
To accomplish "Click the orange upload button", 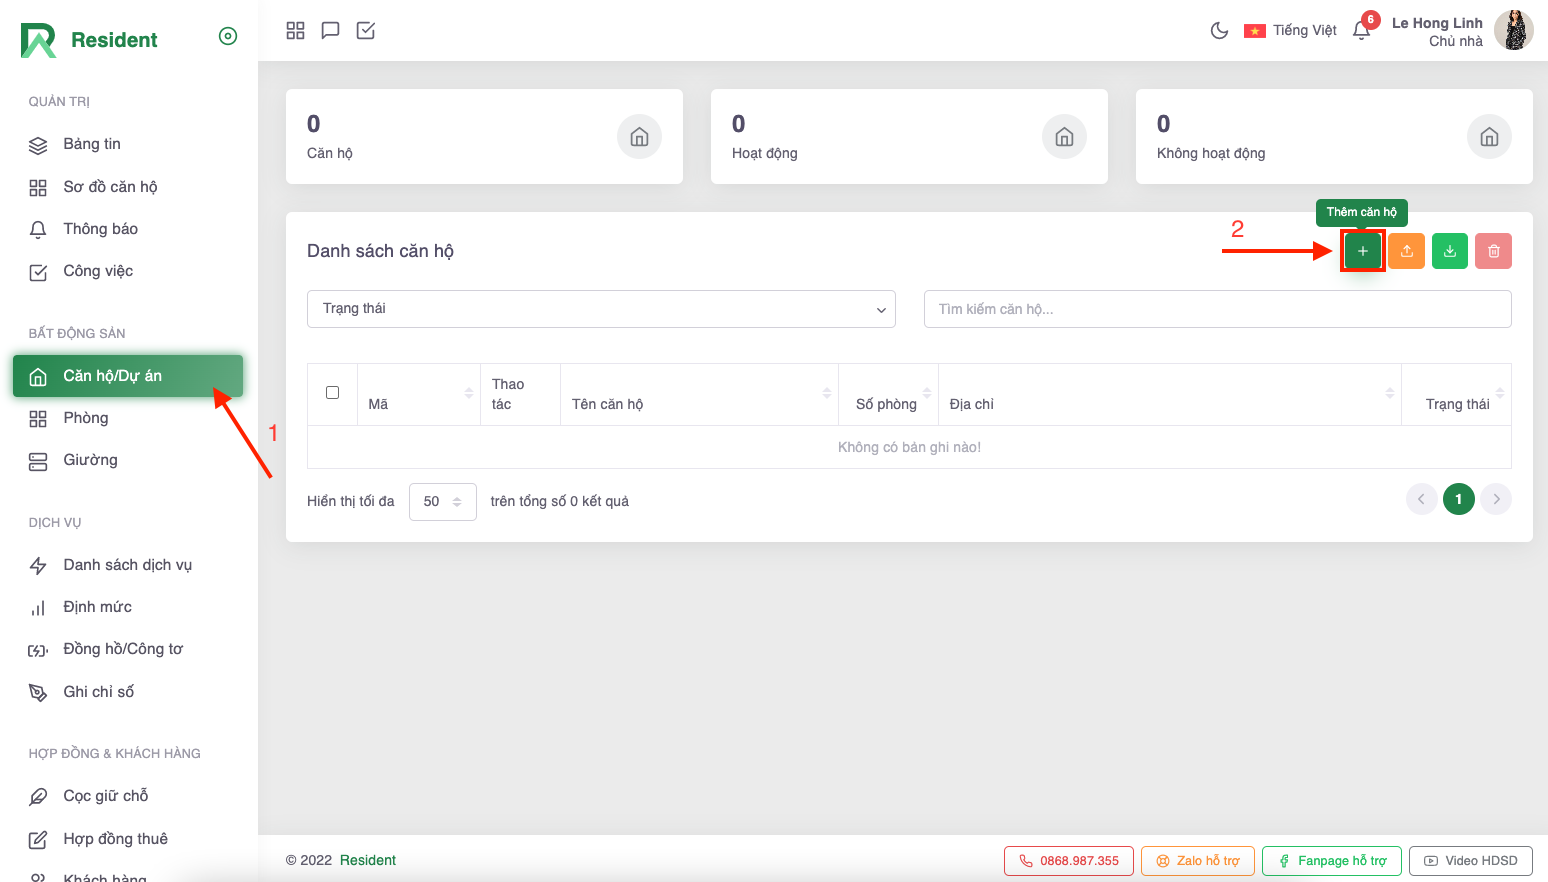I will coord(1406,251).
